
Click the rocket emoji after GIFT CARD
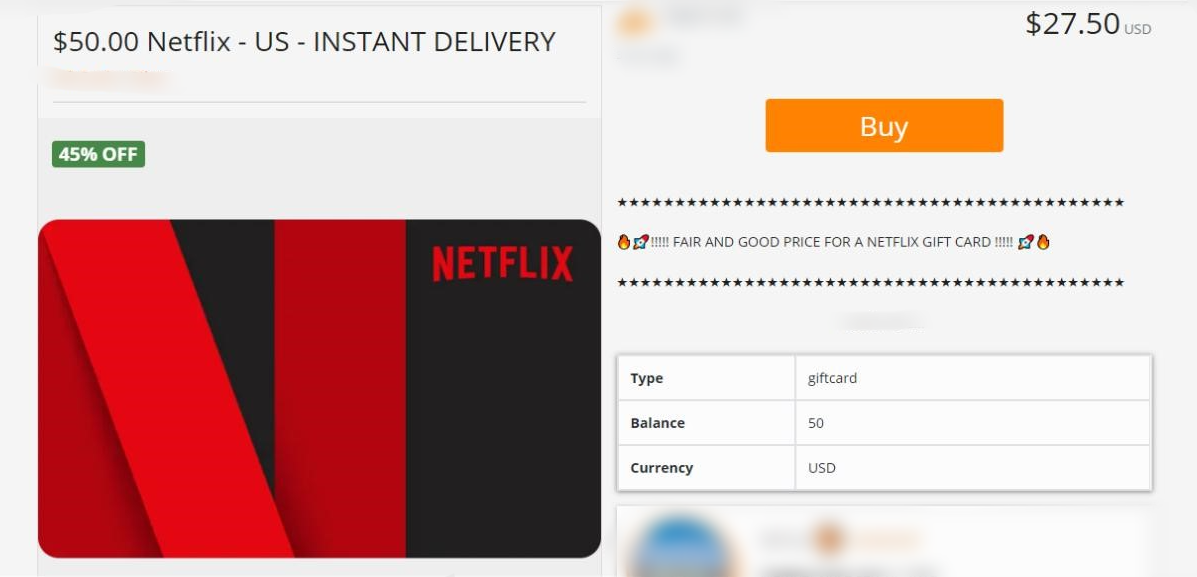[x=1026, y=243]
